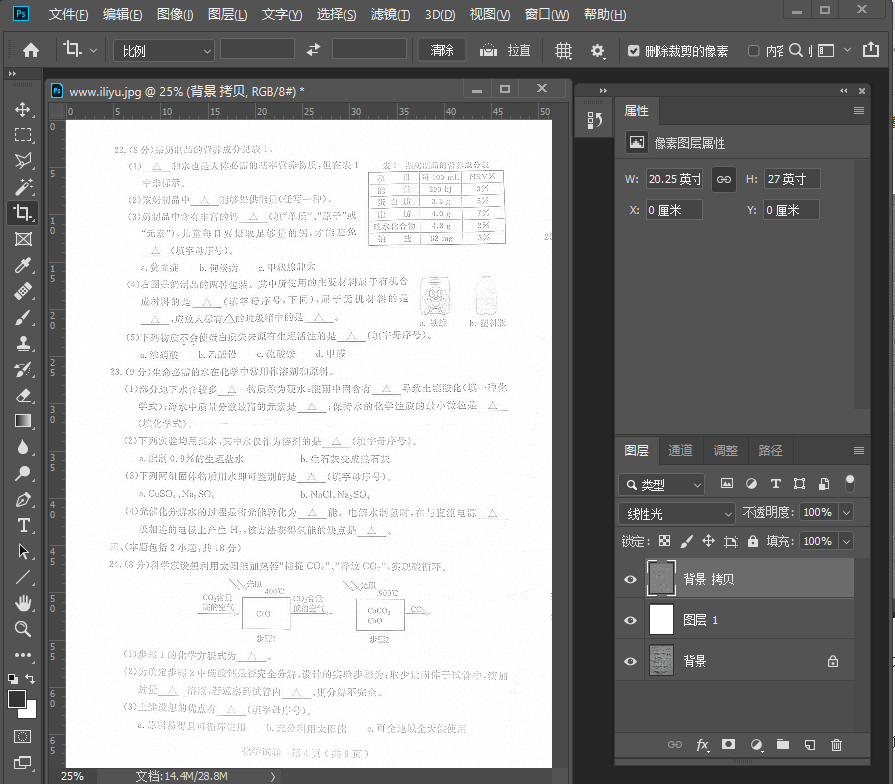Switch to the 通道 tab
This screenshot has width=895, height=784.
(680, 451)
